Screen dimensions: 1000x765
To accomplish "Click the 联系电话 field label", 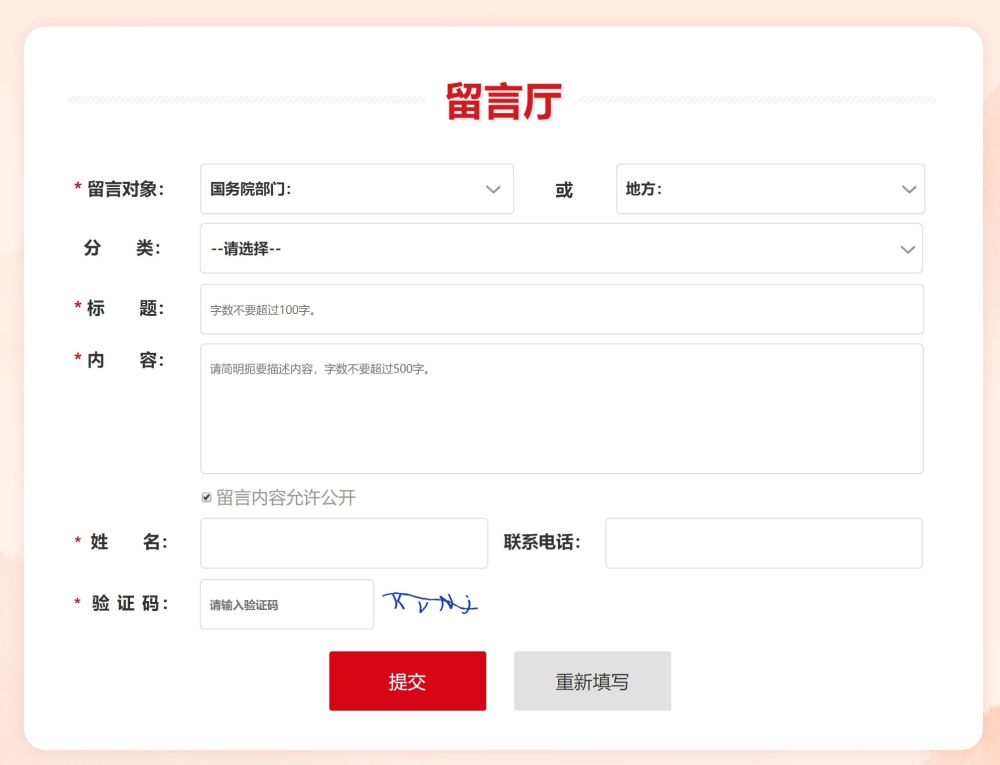I will point(542,543).
